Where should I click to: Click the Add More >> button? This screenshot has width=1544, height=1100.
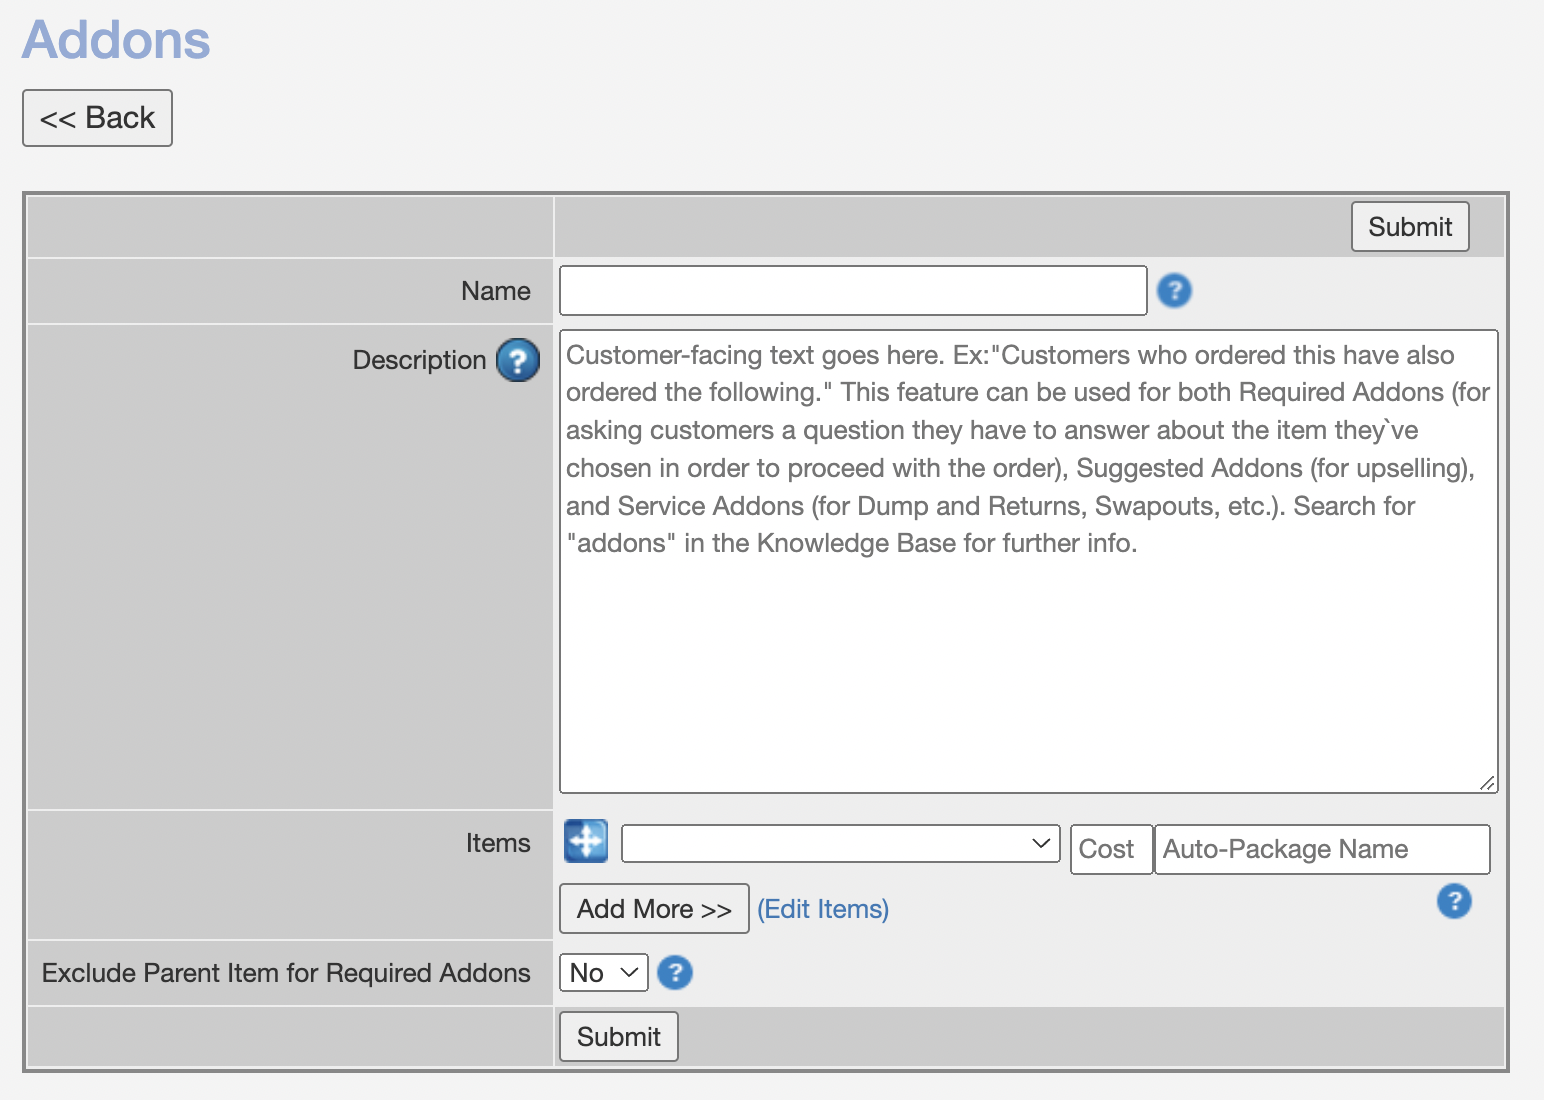(x=654, y=909)
